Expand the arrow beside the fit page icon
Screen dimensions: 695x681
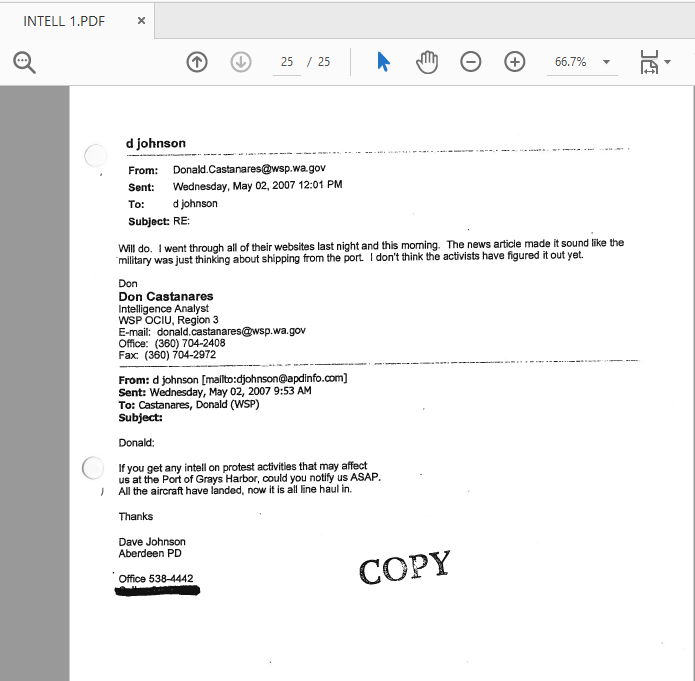(668, 62)
